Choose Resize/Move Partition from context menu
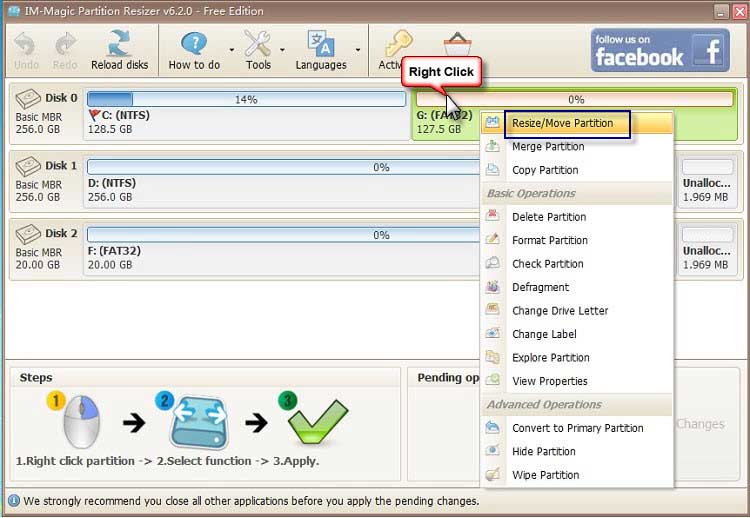Viewport: 750px width, 518px height. click(577, 123)
